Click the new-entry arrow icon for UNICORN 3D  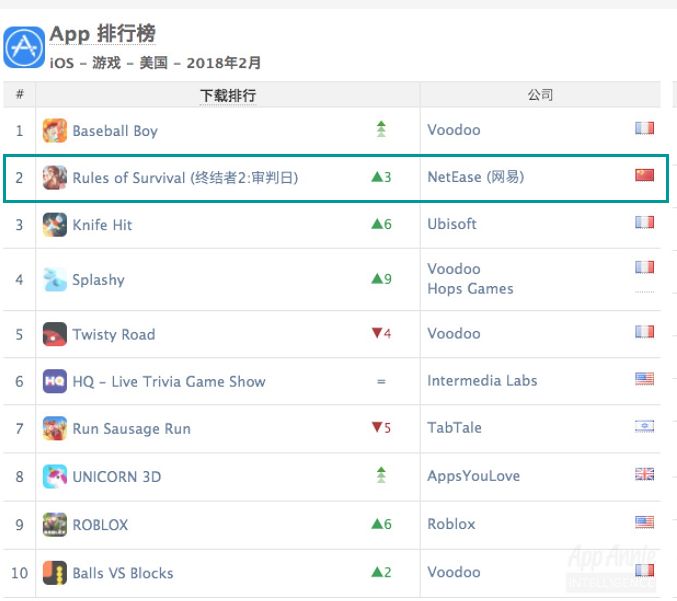click(x=381, y=475)
